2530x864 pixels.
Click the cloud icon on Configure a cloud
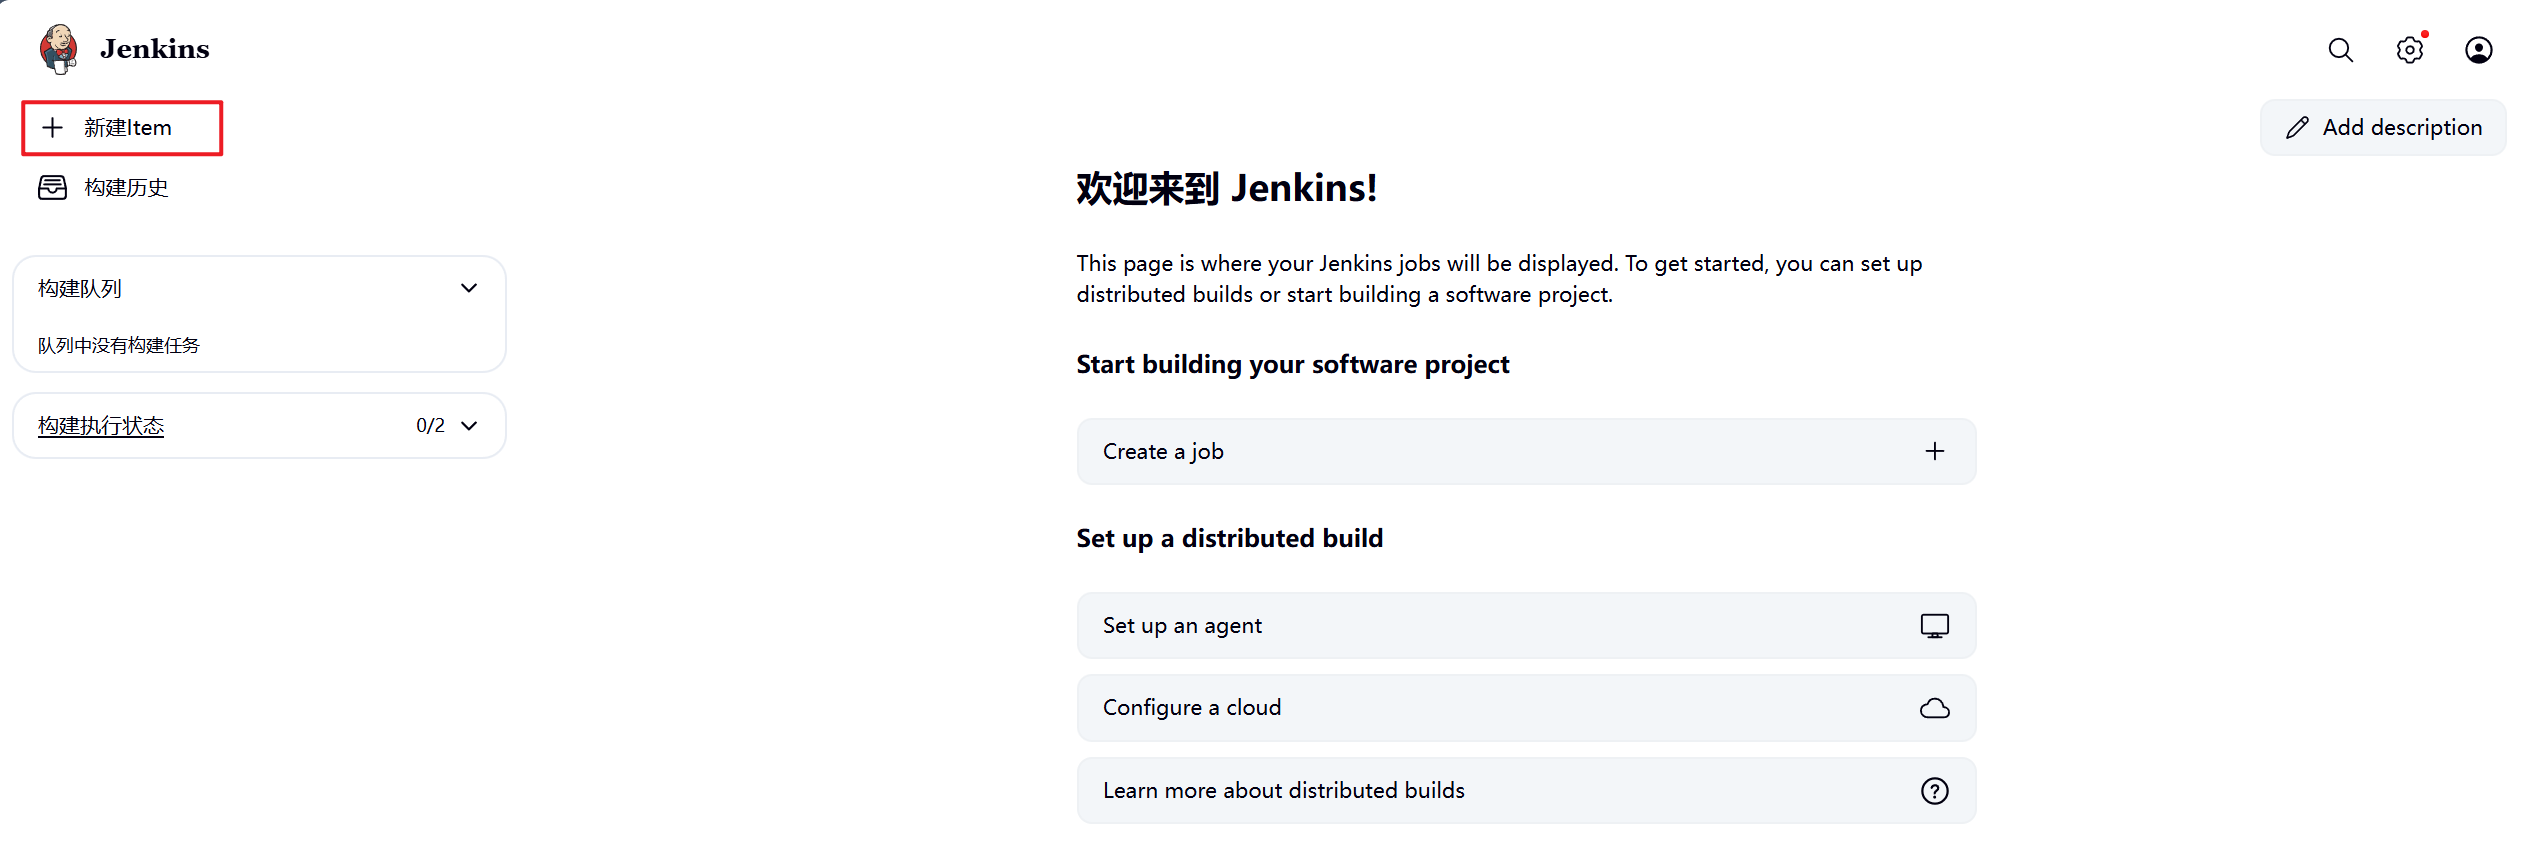coord(1934,708)
